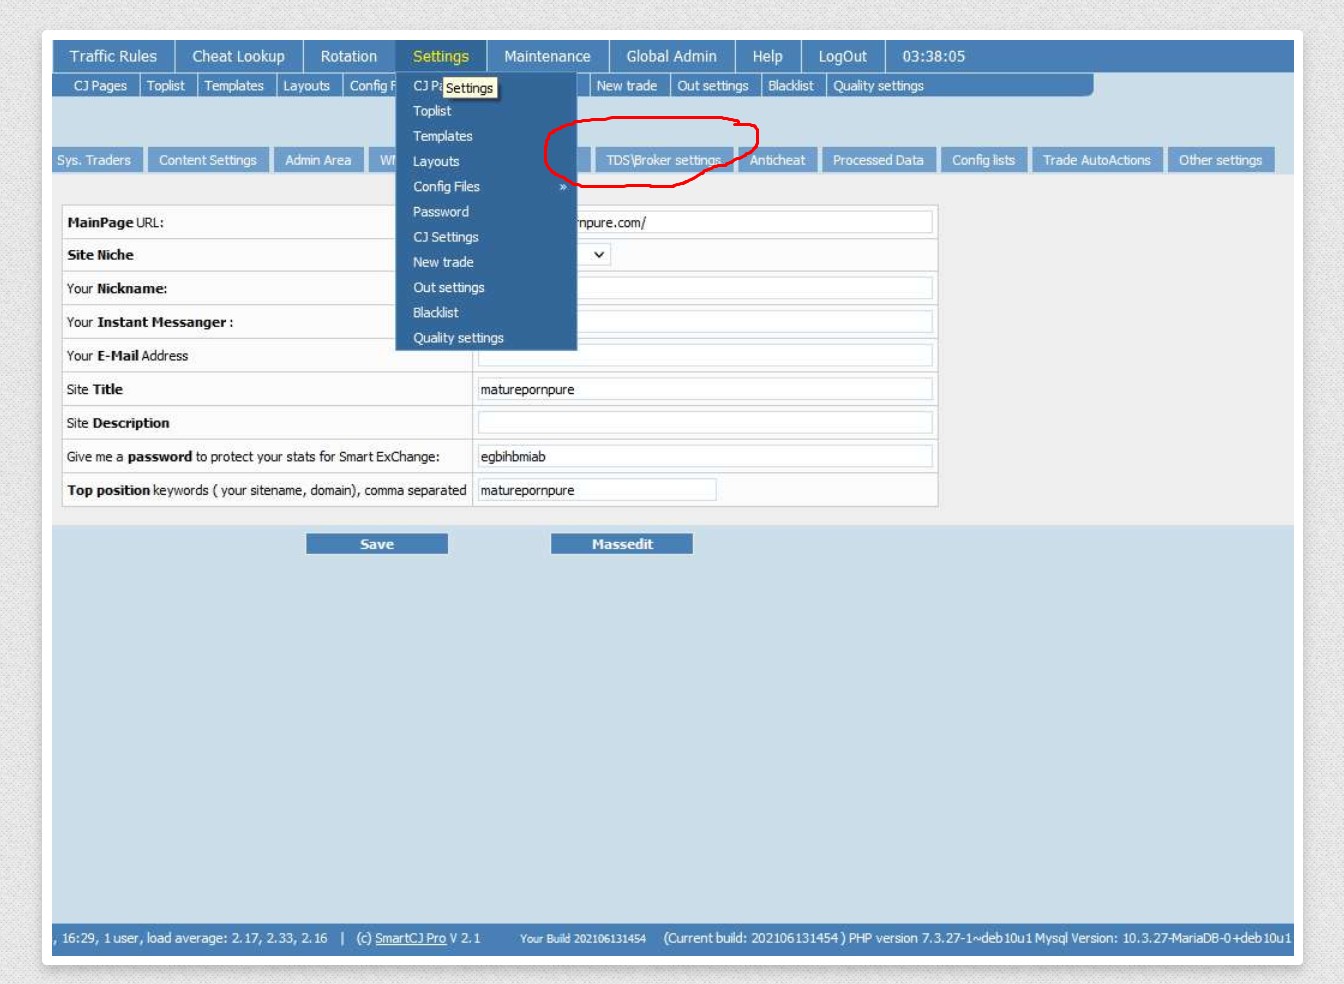
Task: Switch to the Other settings tab
Action: click(x=1220, y=160)
